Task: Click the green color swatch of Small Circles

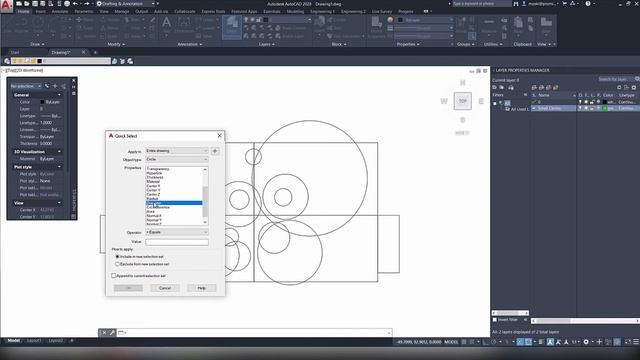Action: 605,108
